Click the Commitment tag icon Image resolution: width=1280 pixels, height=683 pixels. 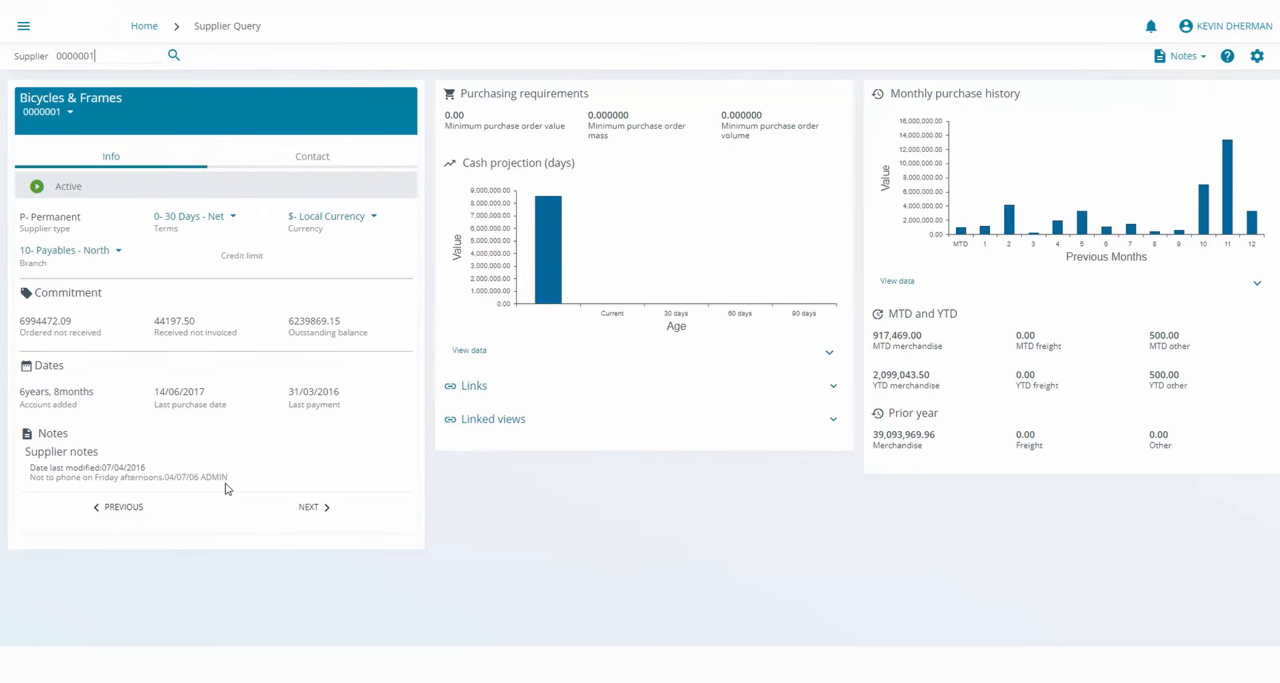point(26,293)
